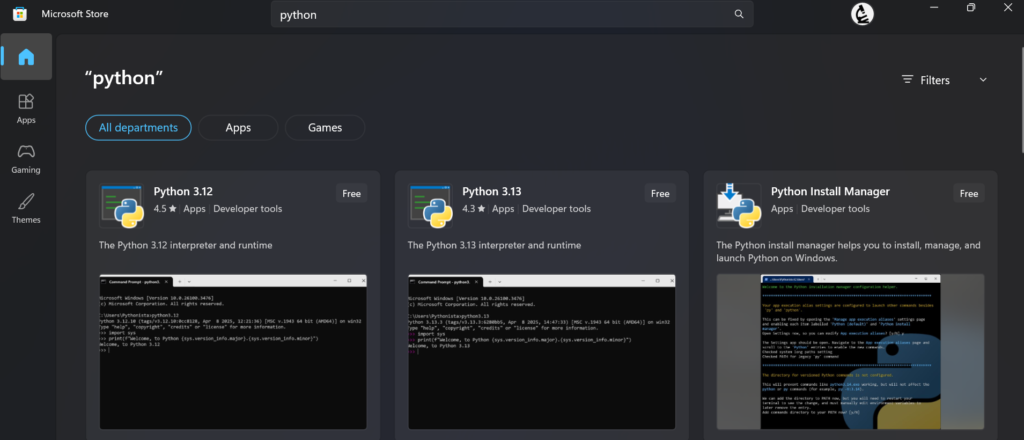Click Free button for Python 3.12
Viewport: 1024px width, 440px height.
(x=351, y=193)
